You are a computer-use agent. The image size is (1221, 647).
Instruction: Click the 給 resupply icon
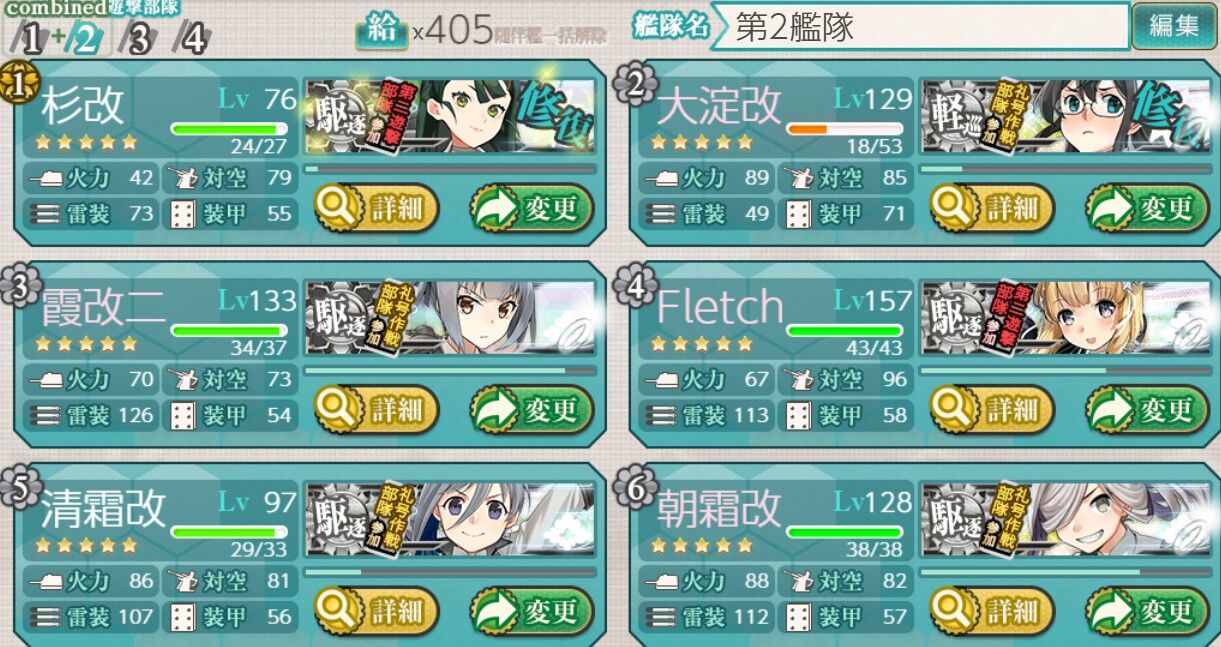[382, 30]
